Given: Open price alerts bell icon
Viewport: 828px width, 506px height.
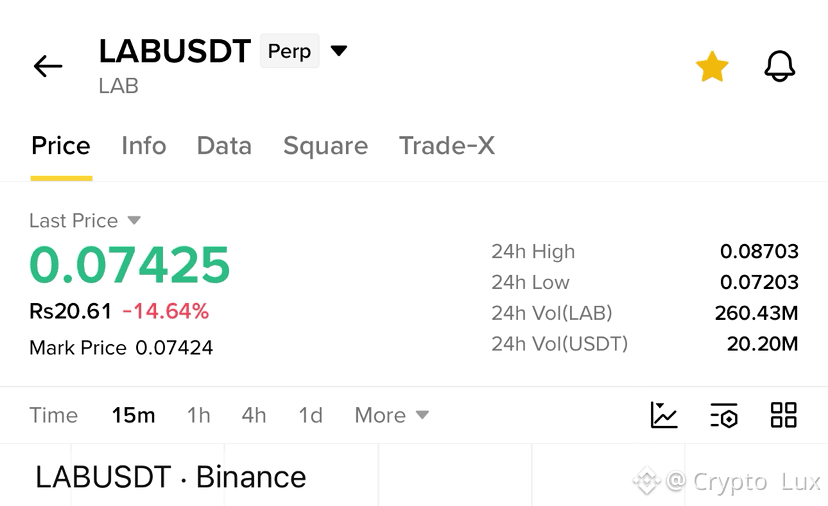Looking at the screenshot, I should (779, 67).
